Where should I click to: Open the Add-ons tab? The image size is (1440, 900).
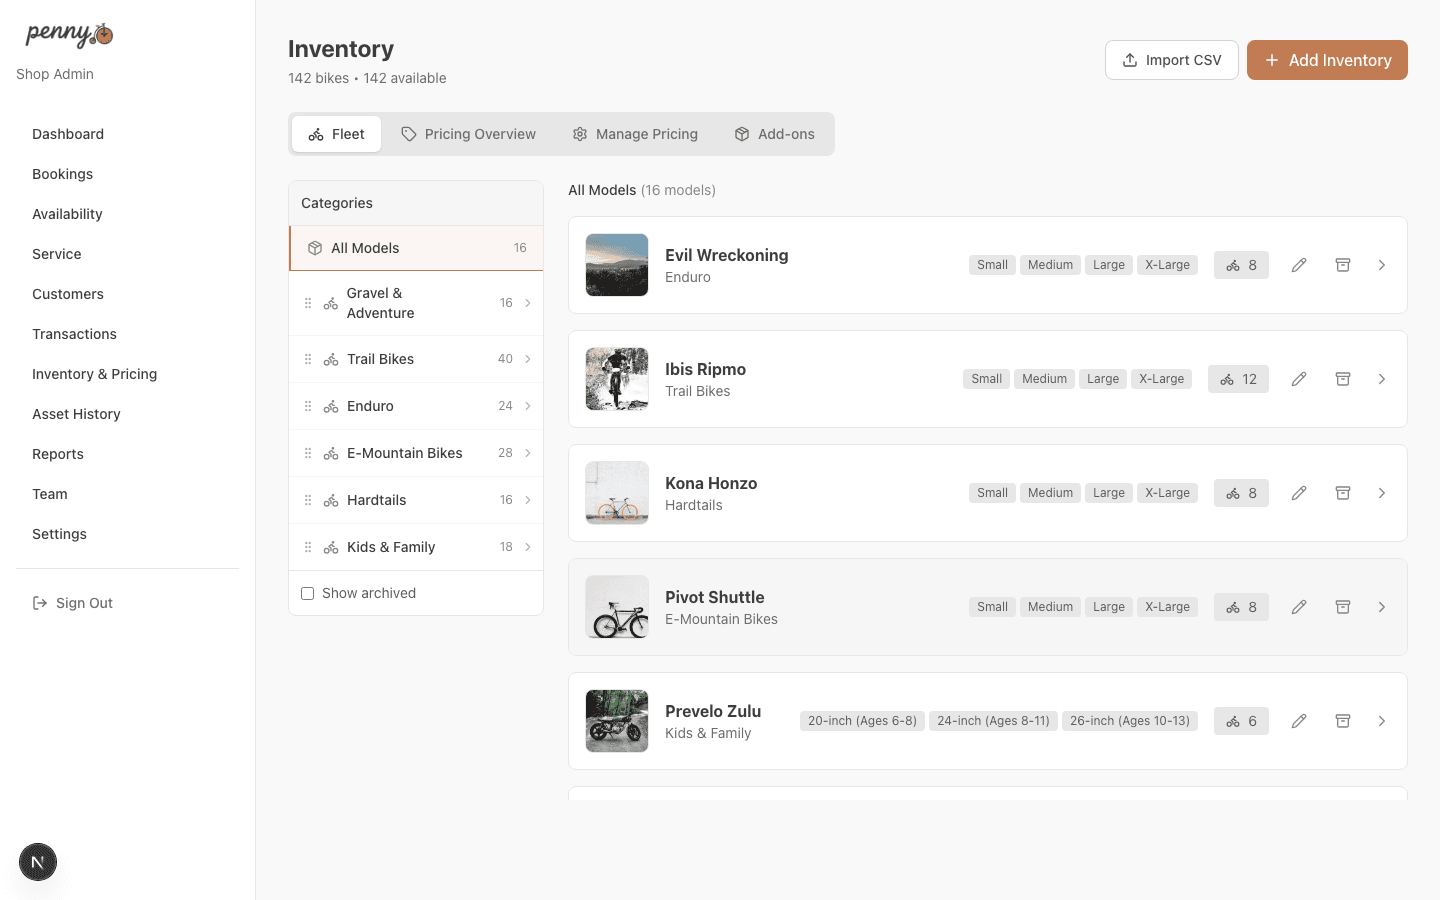tap(774, 133)
